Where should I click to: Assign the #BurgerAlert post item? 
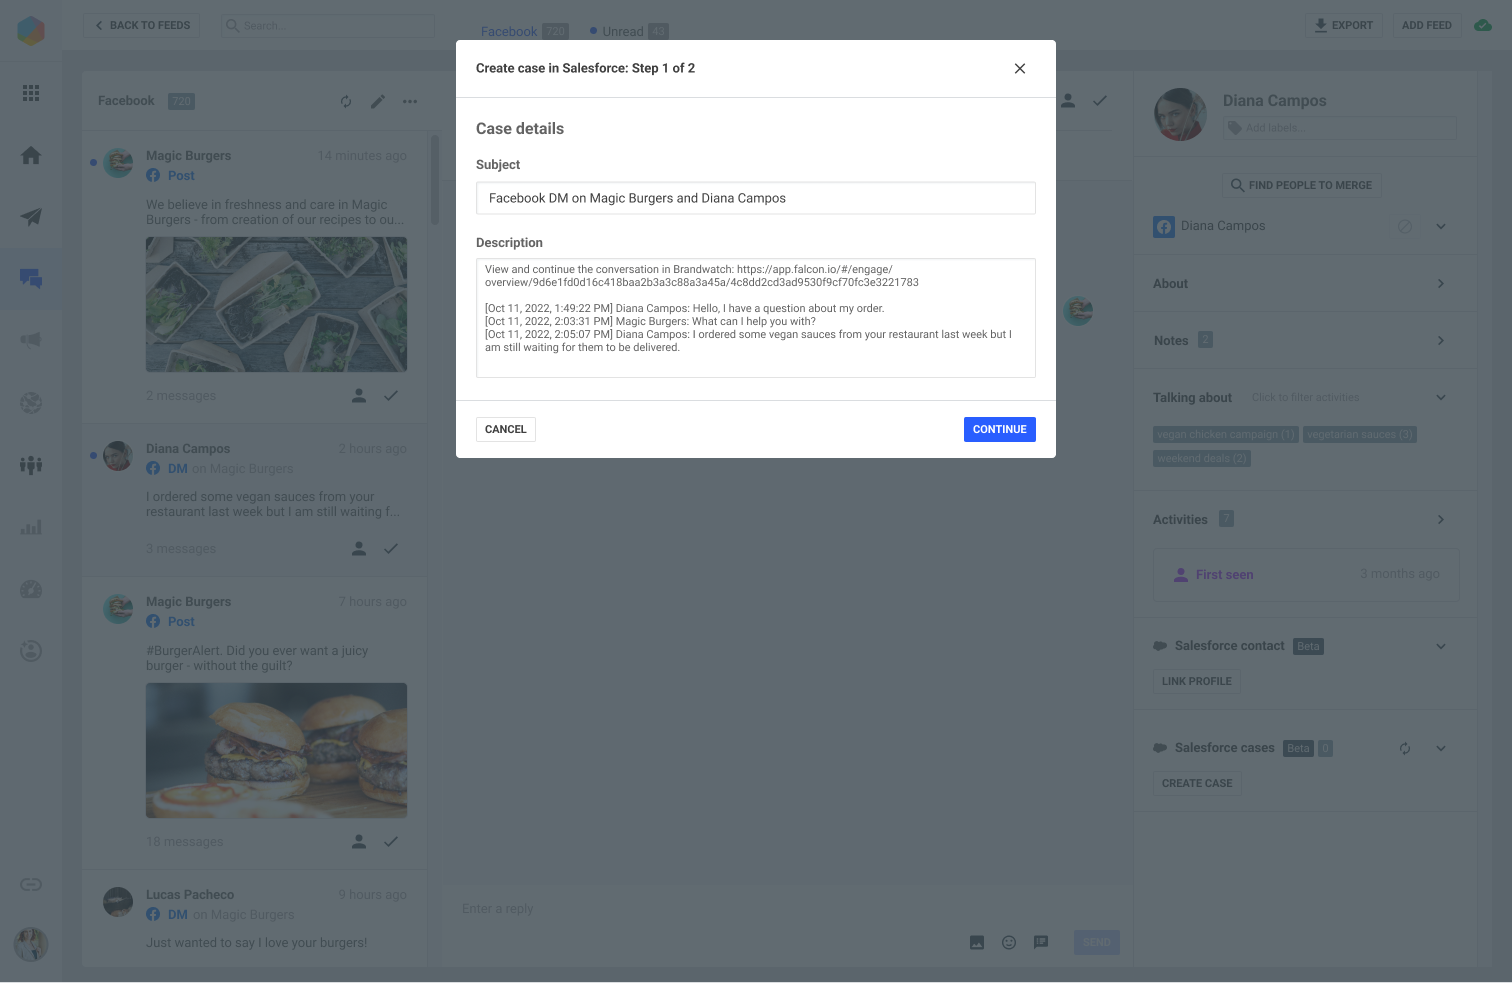[x=359, y=842]
